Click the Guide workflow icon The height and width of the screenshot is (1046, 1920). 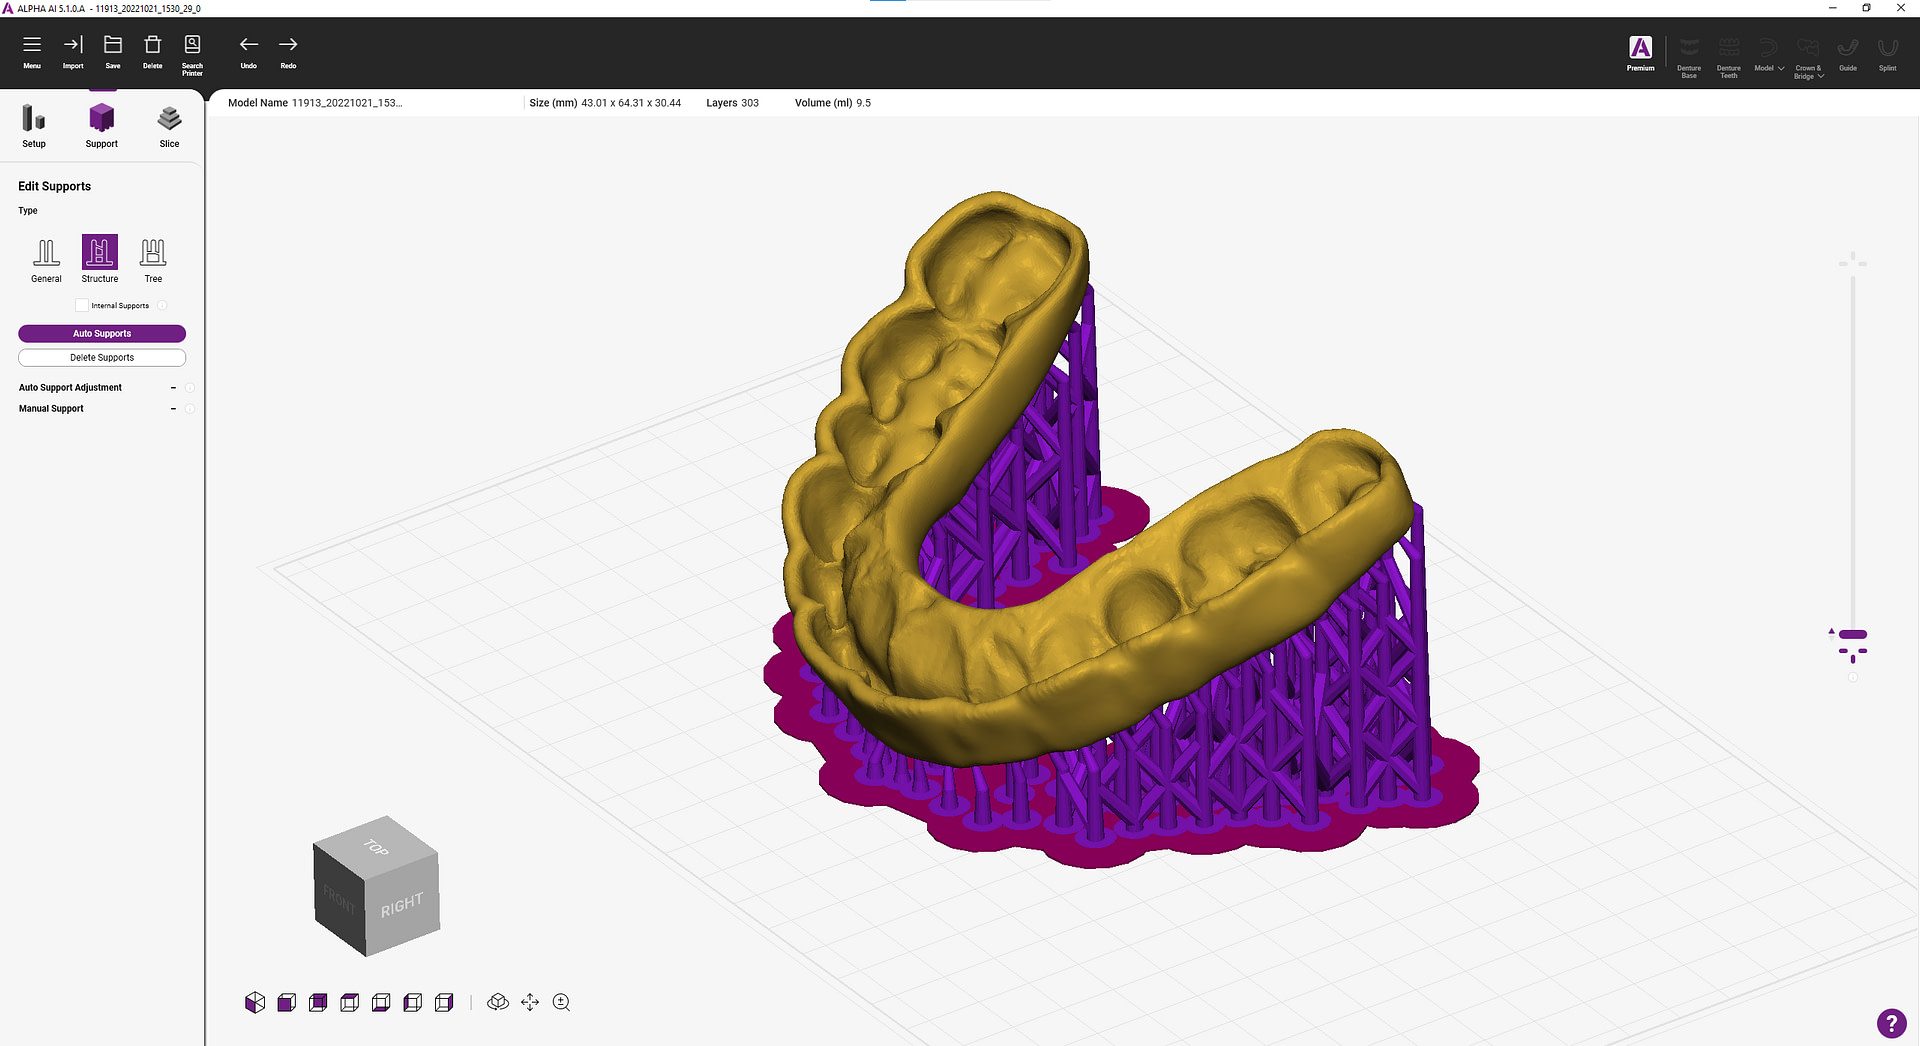pyautogui.click(x=1847, y=52)
